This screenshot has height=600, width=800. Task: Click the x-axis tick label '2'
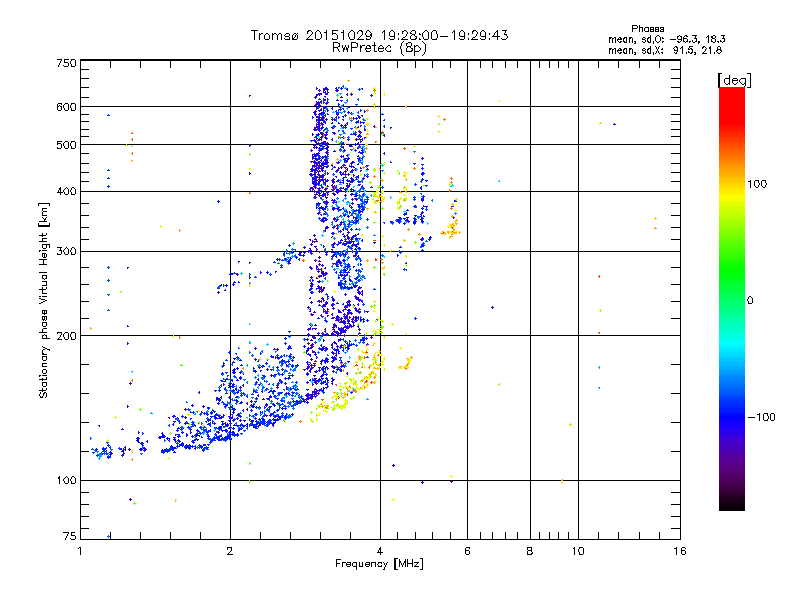(x=230, y=552)
